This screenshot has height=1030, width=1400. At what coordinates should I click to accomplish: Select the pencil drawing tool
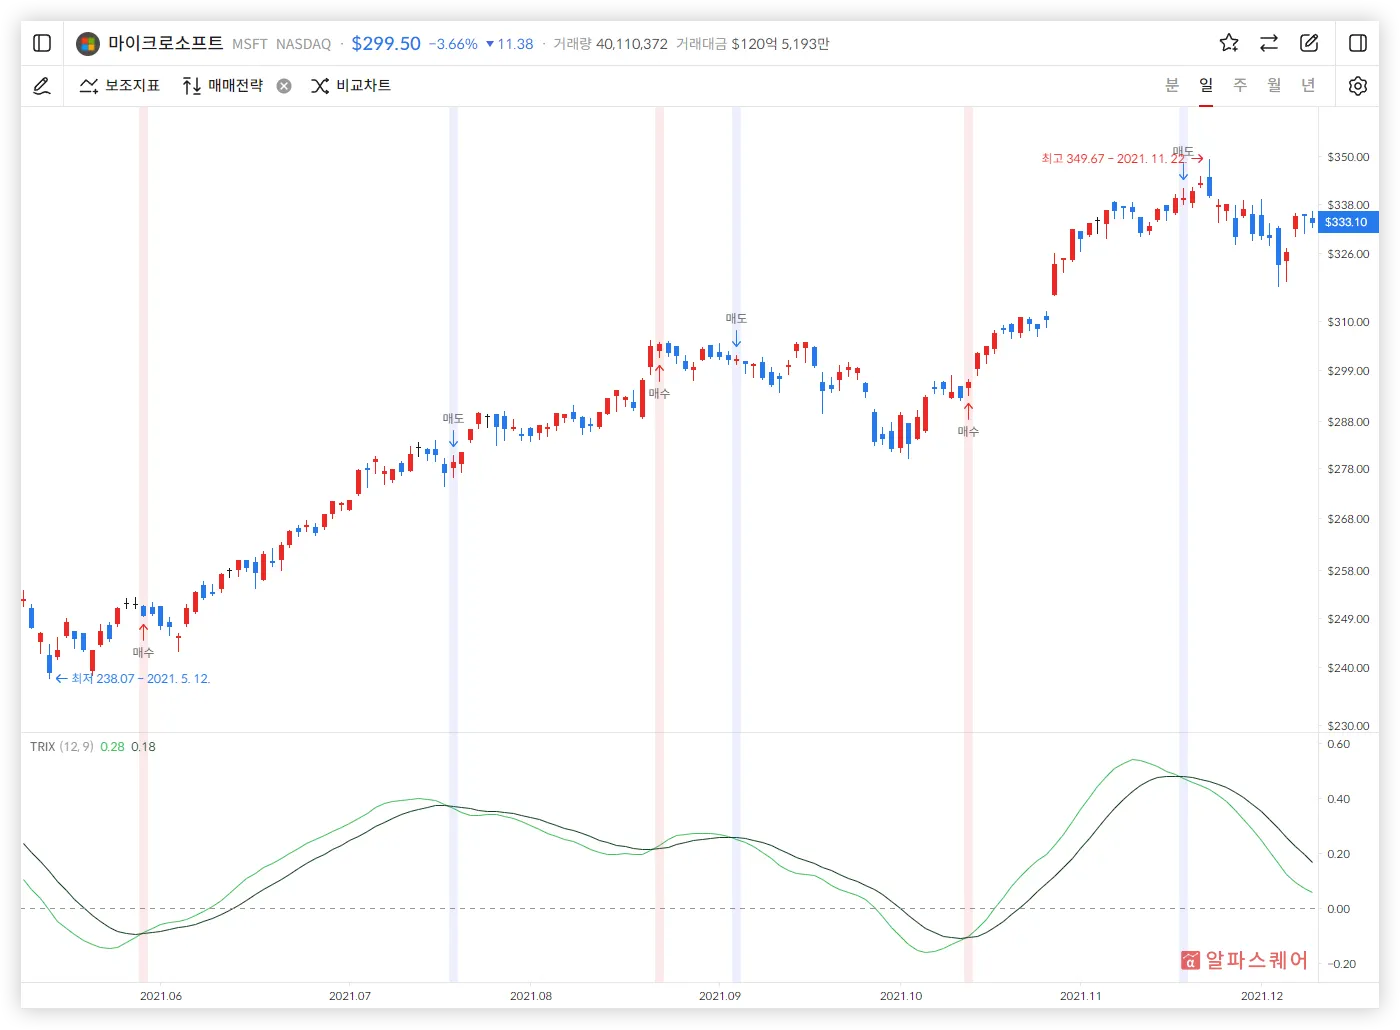click(x=42, y=86)
